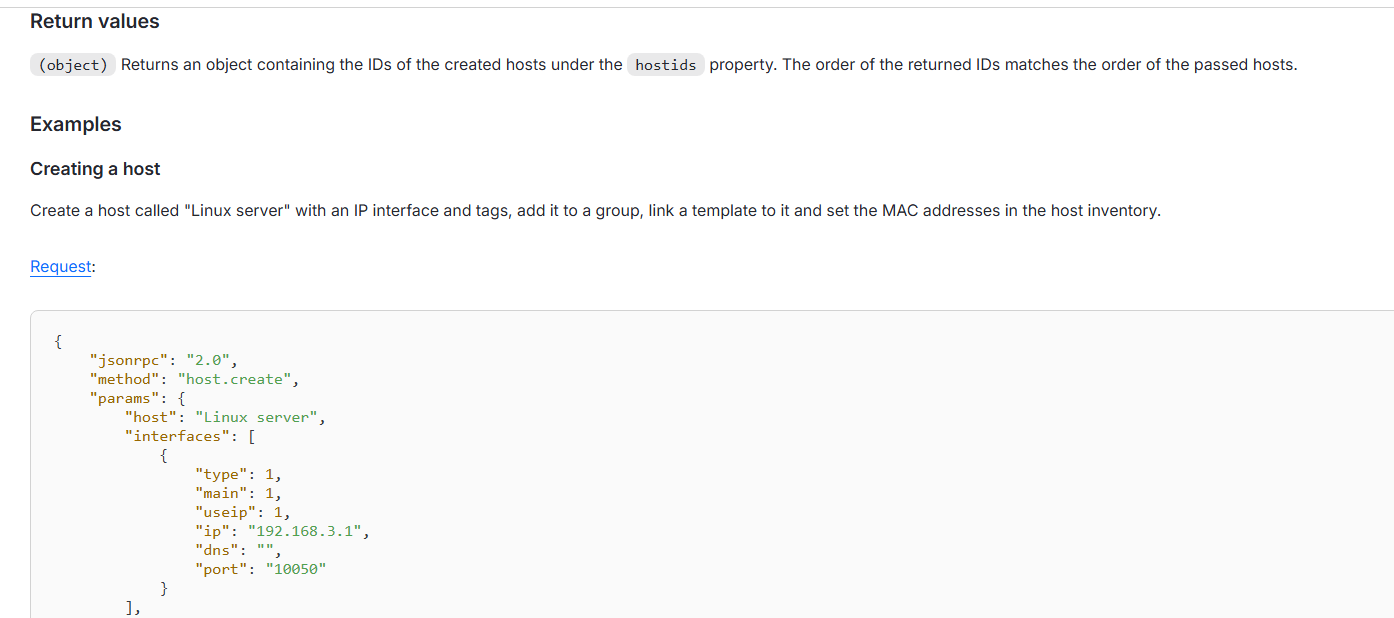Click the "Linux server" host value
The height and width of the screenshot is (618, 1394).
coord(258,417)
